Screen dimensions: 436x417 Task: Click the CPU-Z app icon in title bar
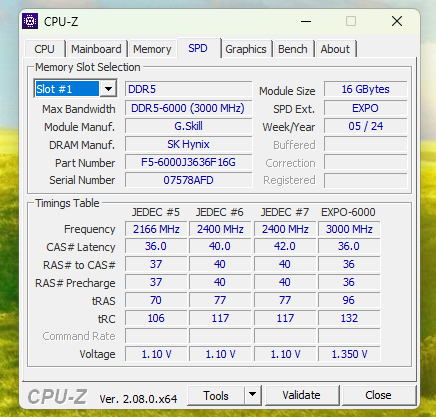click(30, 21)
